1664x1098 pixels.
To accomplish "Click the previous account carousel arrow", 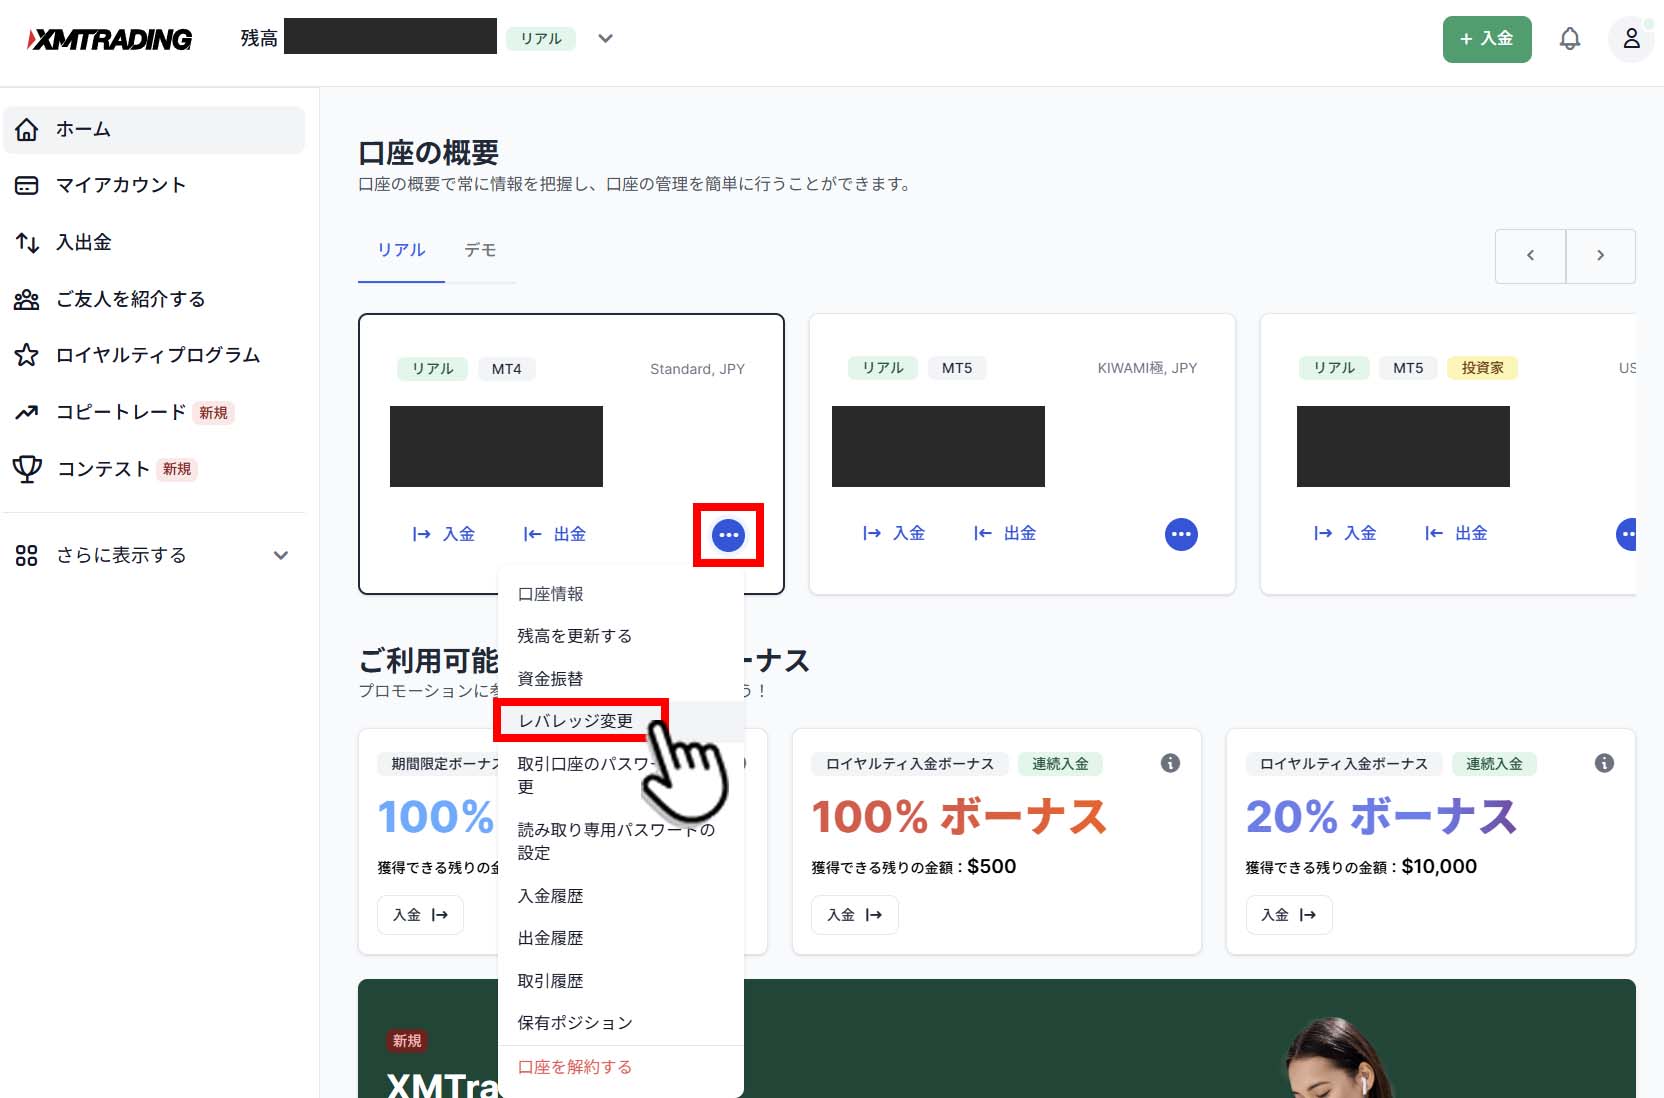I will click(1530, 256).
